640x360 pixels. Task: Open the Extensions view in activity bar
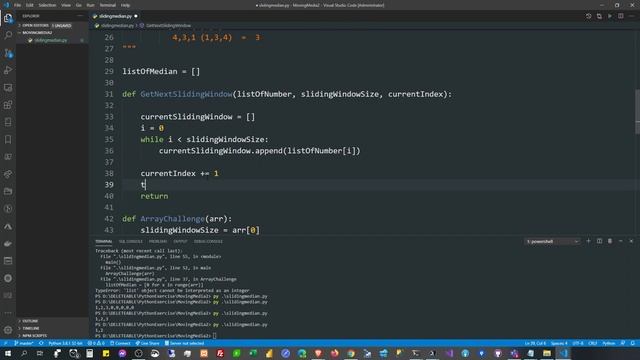(8, 105)
